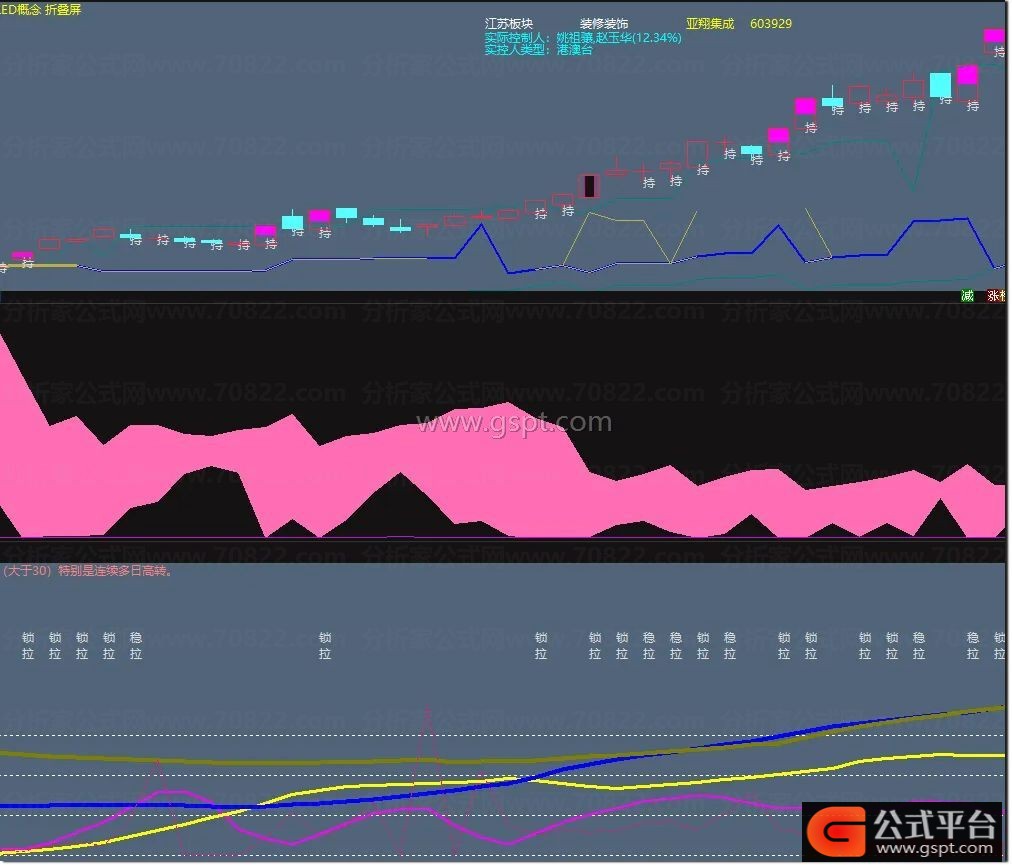1012x865 pixels.
Task: Click the 折叠屏 concept tag
Action: click(x=63, y=9)
